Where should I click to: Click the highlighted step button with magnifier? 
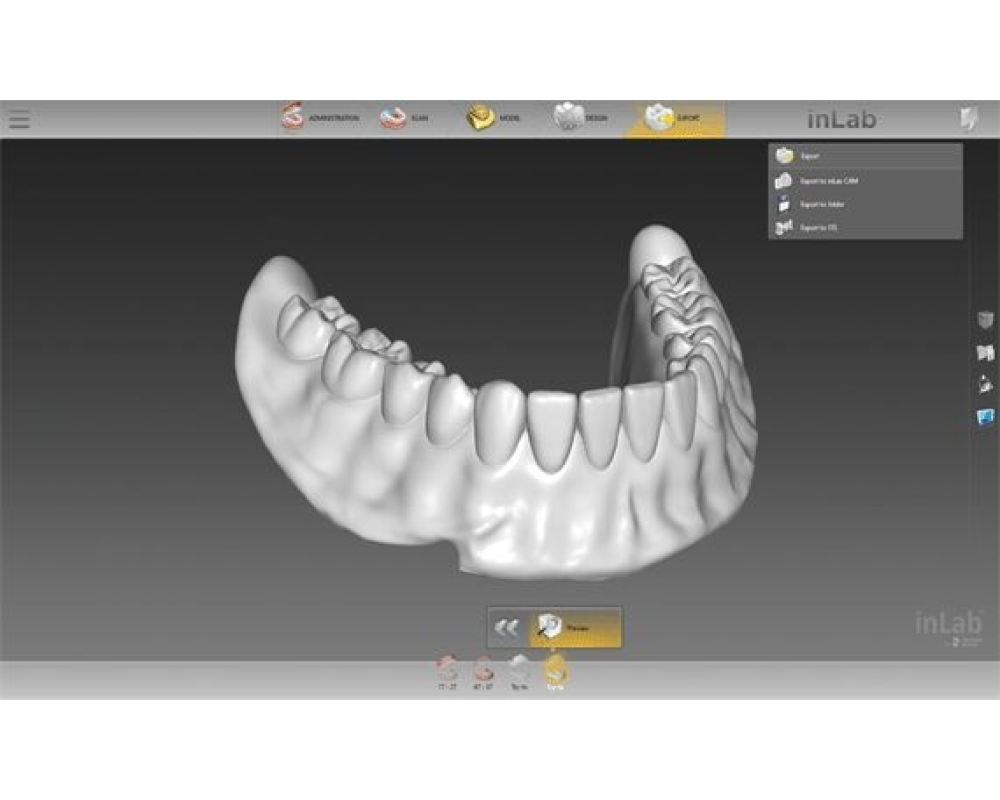pyautogui.click(x=574, y=628)
